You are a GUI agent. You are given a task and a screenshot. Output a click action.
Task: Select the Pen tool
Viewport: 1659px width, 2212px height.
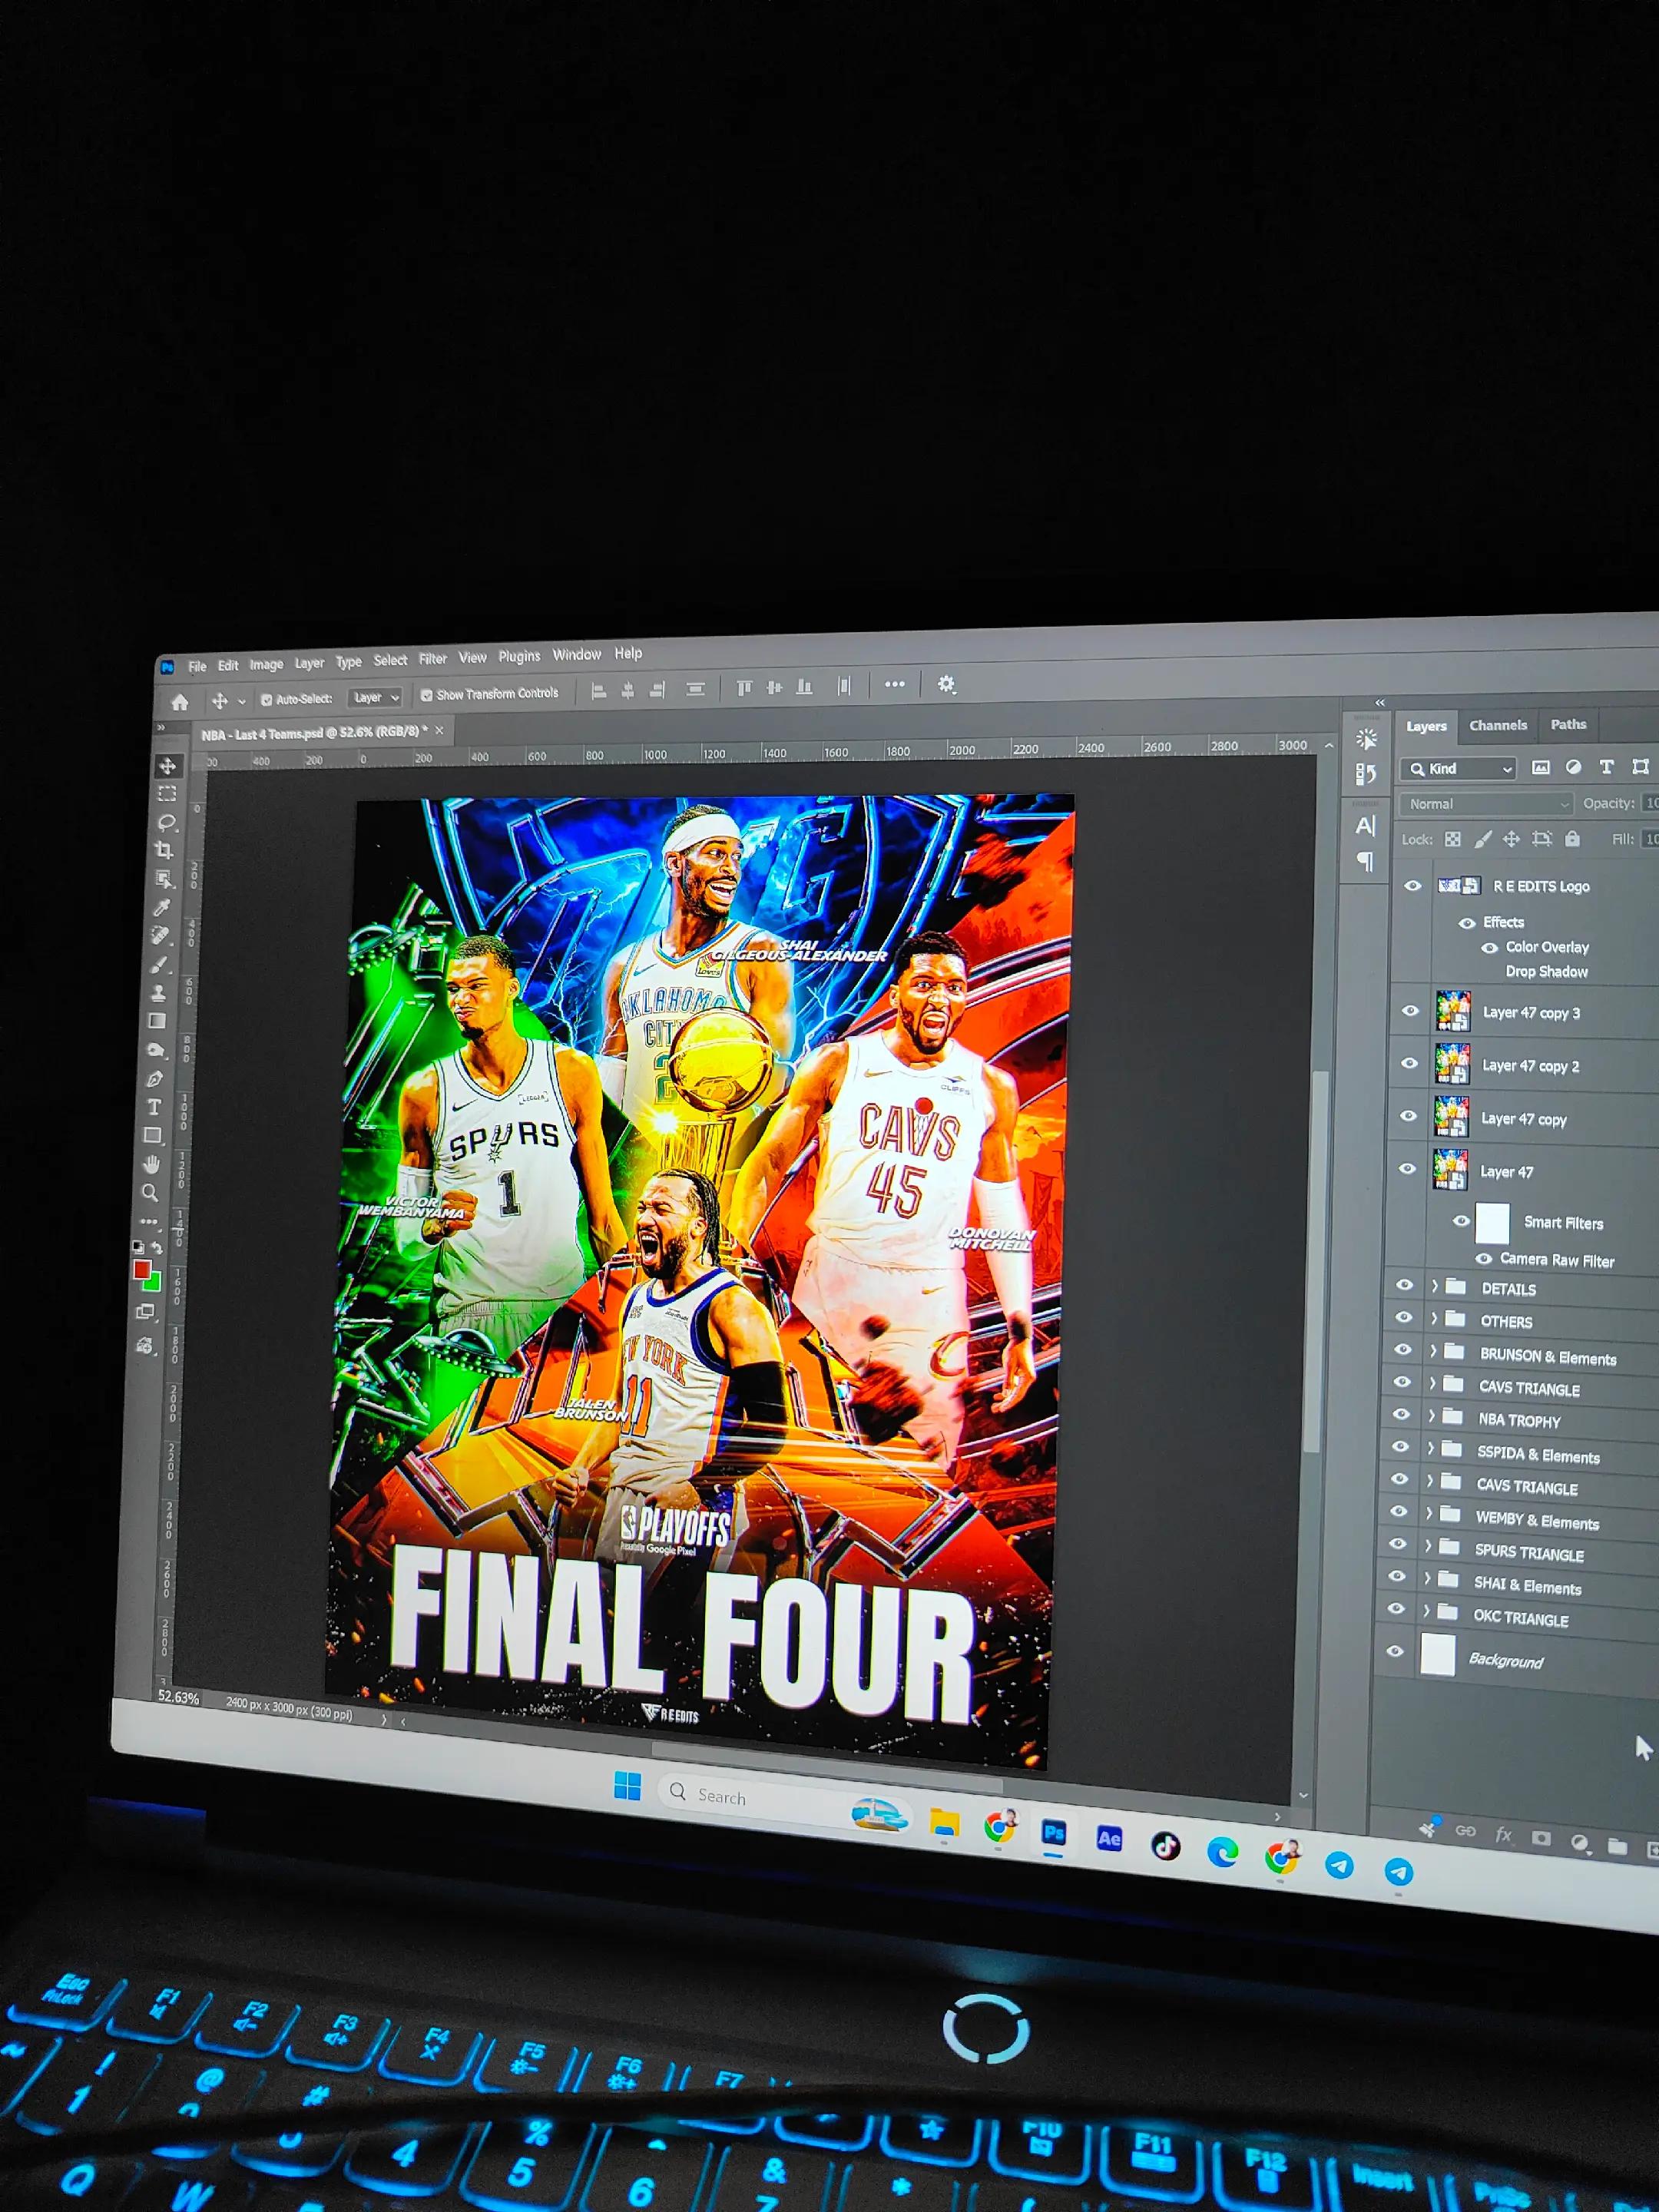pyautogui.click(x=154, y=1079)
